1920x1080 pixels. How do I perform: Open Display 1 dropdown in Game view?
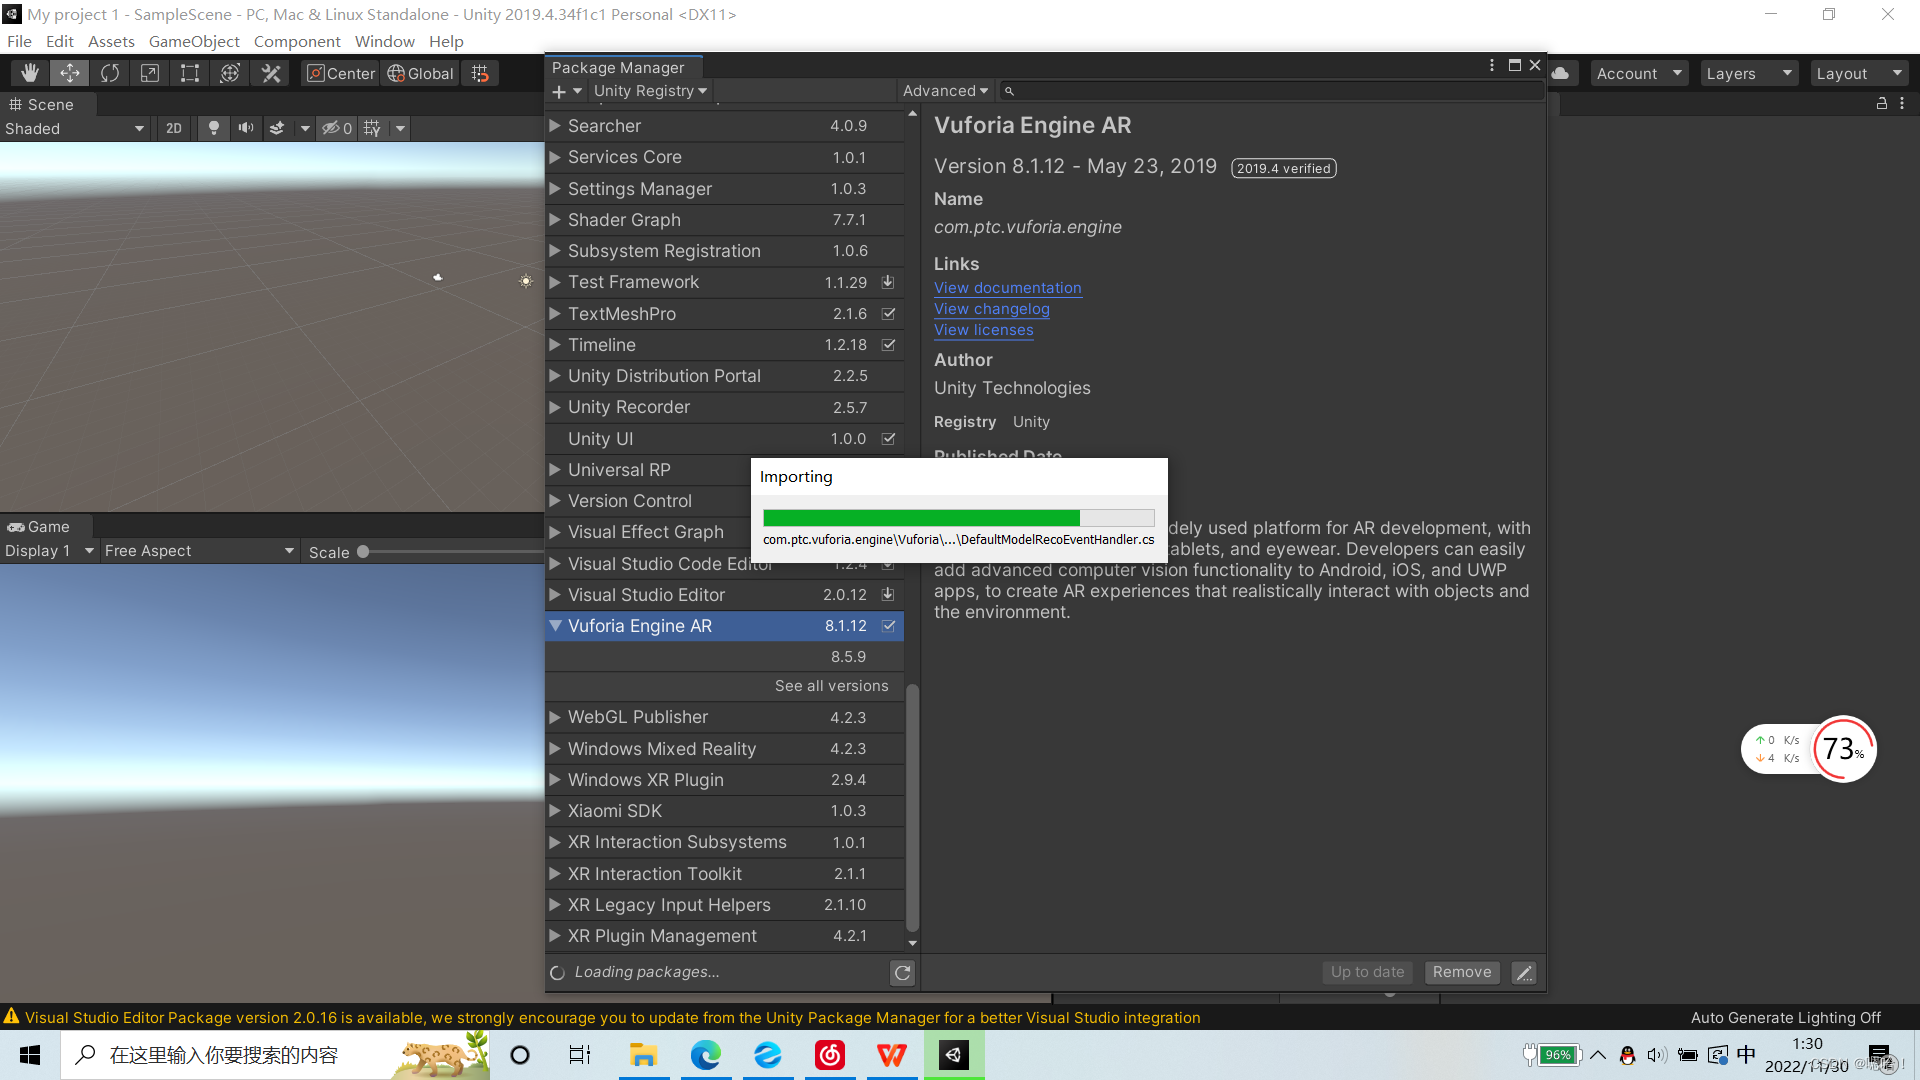(49, 551)
